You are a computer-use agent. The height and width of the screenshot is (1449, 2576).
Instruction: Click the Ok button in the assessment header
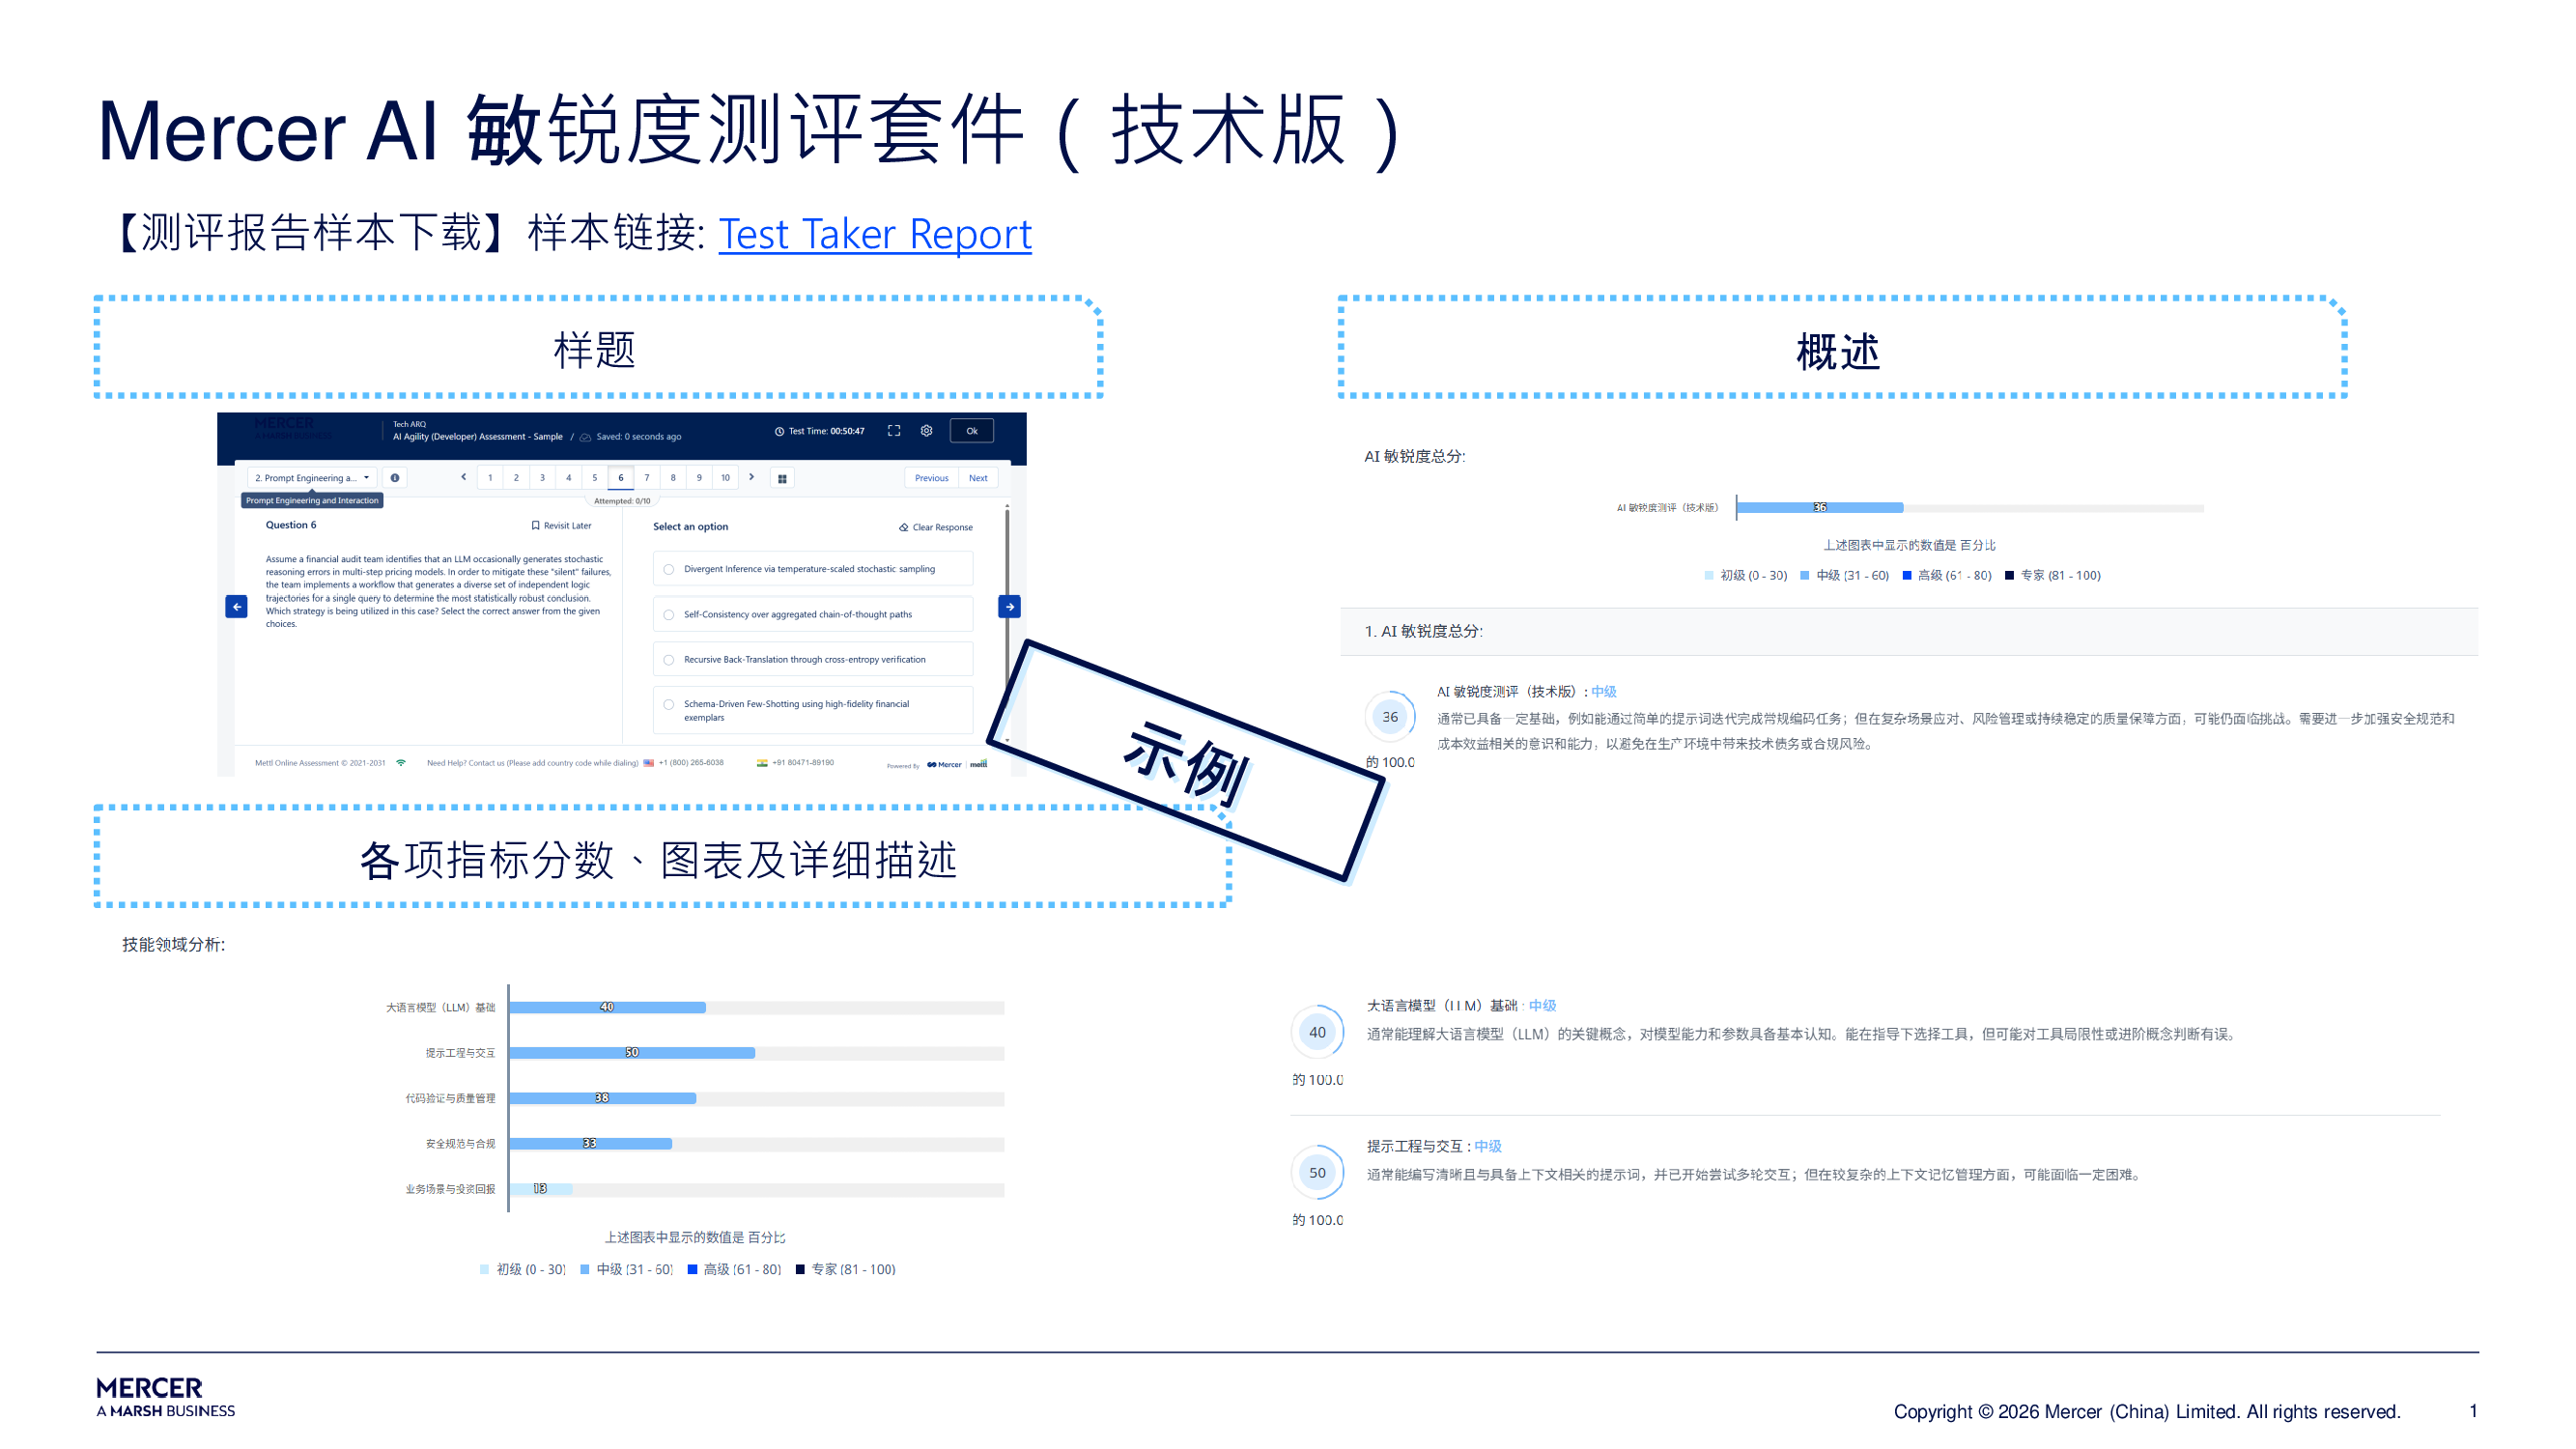pyautogui.click(x=972, y=431)
